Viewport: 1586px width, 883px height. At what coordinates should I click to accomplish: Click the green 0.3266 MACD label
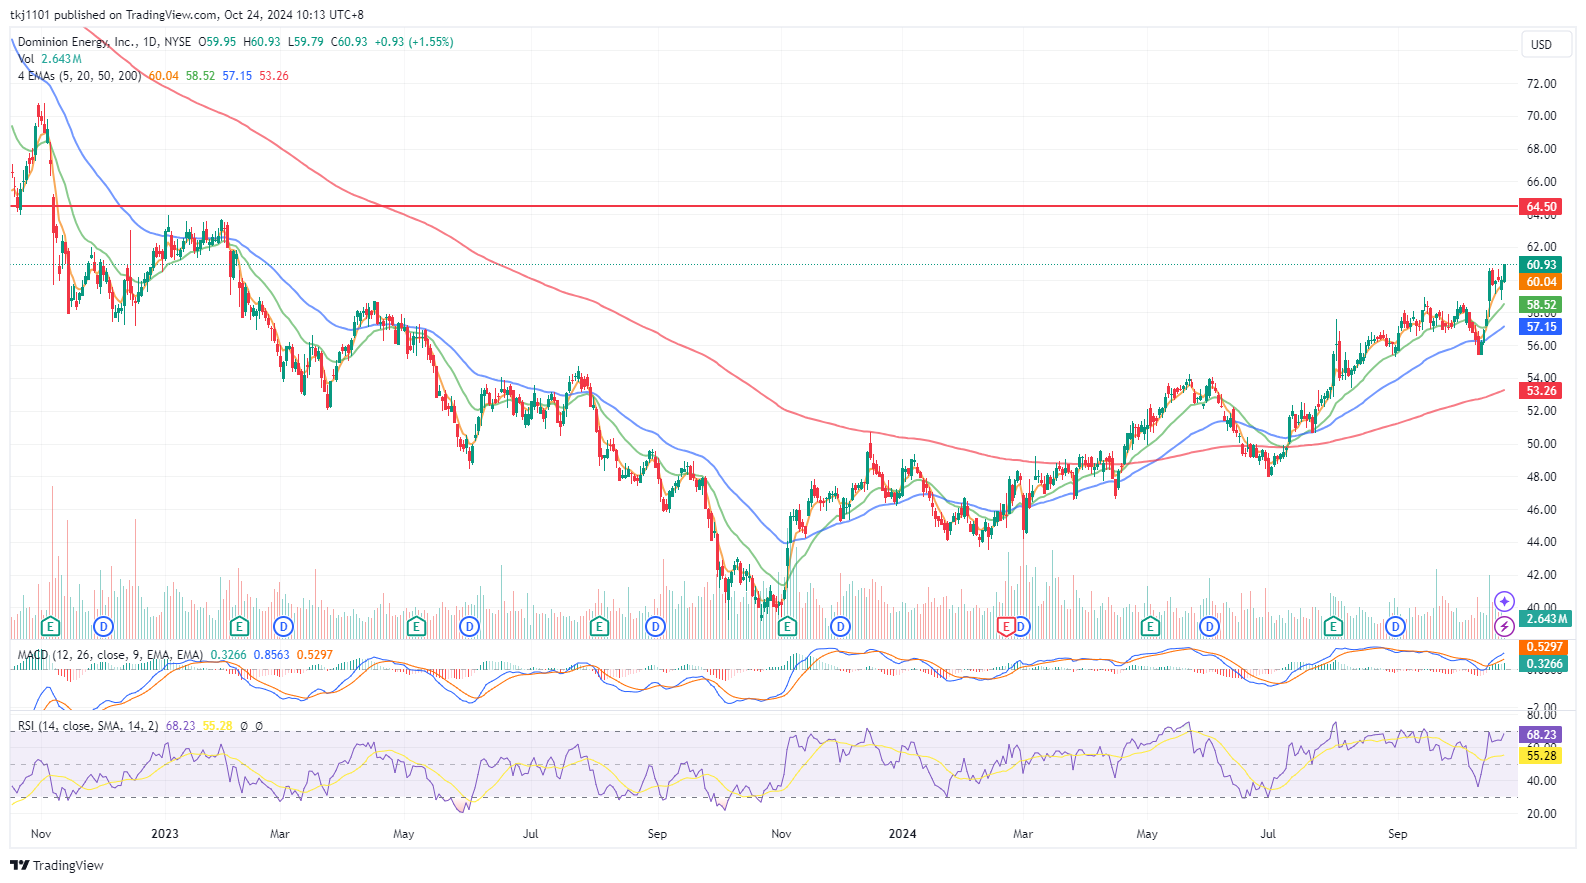coord(1545,664)
